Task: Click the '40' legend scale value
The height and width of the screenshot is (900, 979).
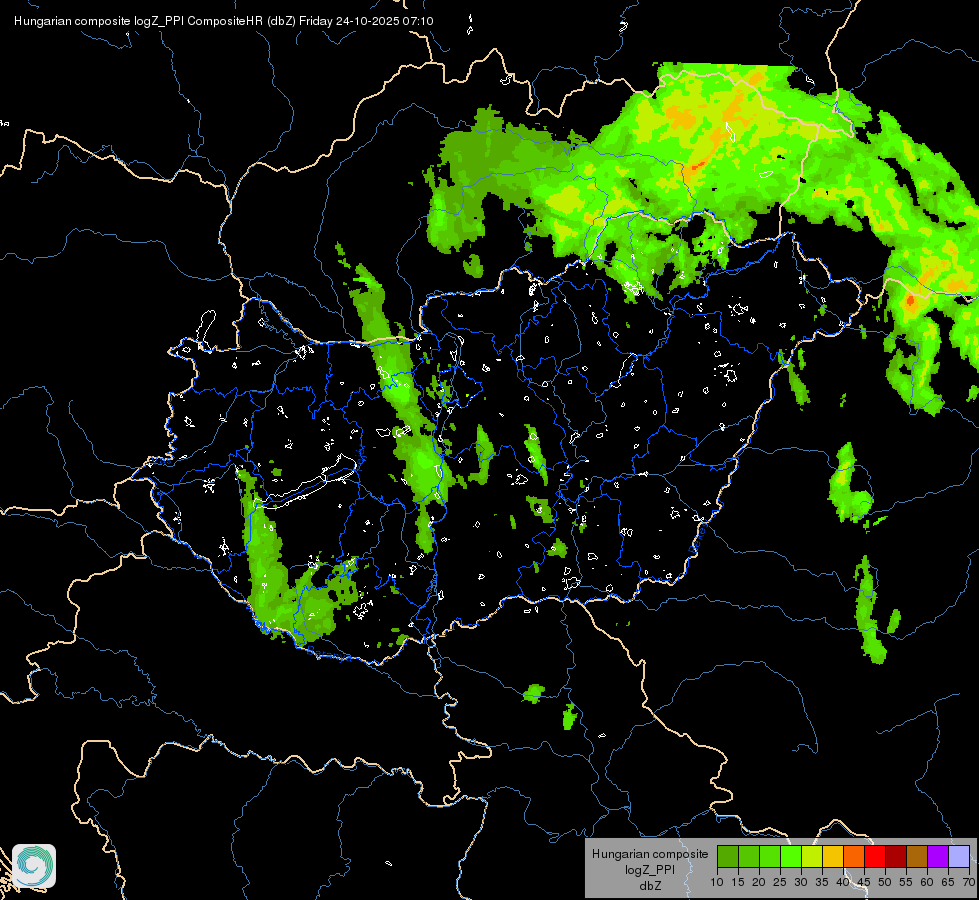Action: pos(843,883)
